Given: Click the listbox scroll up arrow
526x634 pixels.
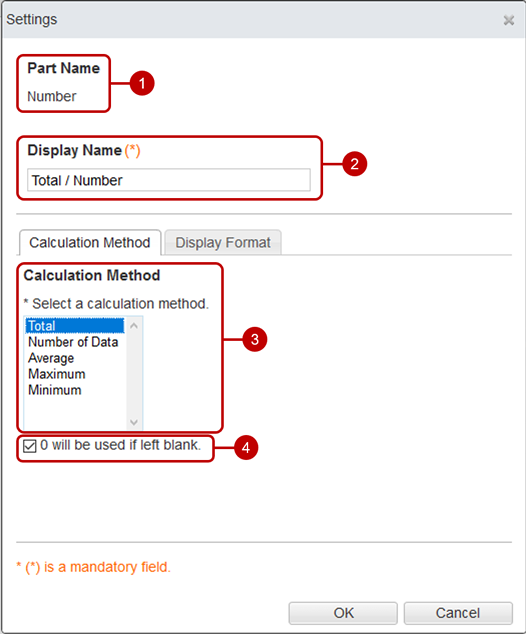Looking at the screenshot, I should point(134,325).
